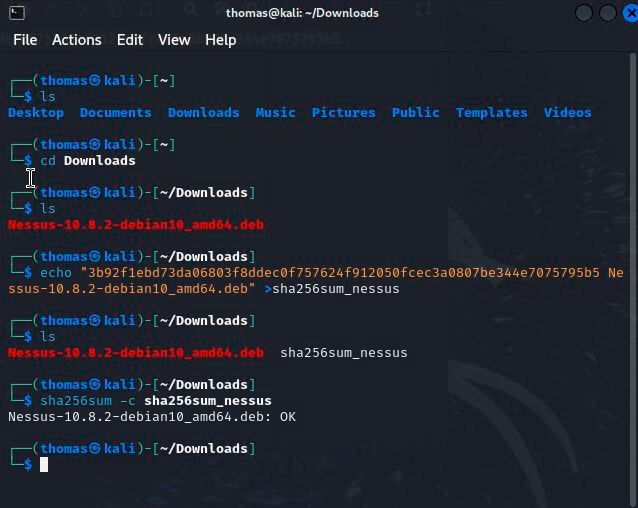
Task: Open the Actions menu
Action: (76, 40)
